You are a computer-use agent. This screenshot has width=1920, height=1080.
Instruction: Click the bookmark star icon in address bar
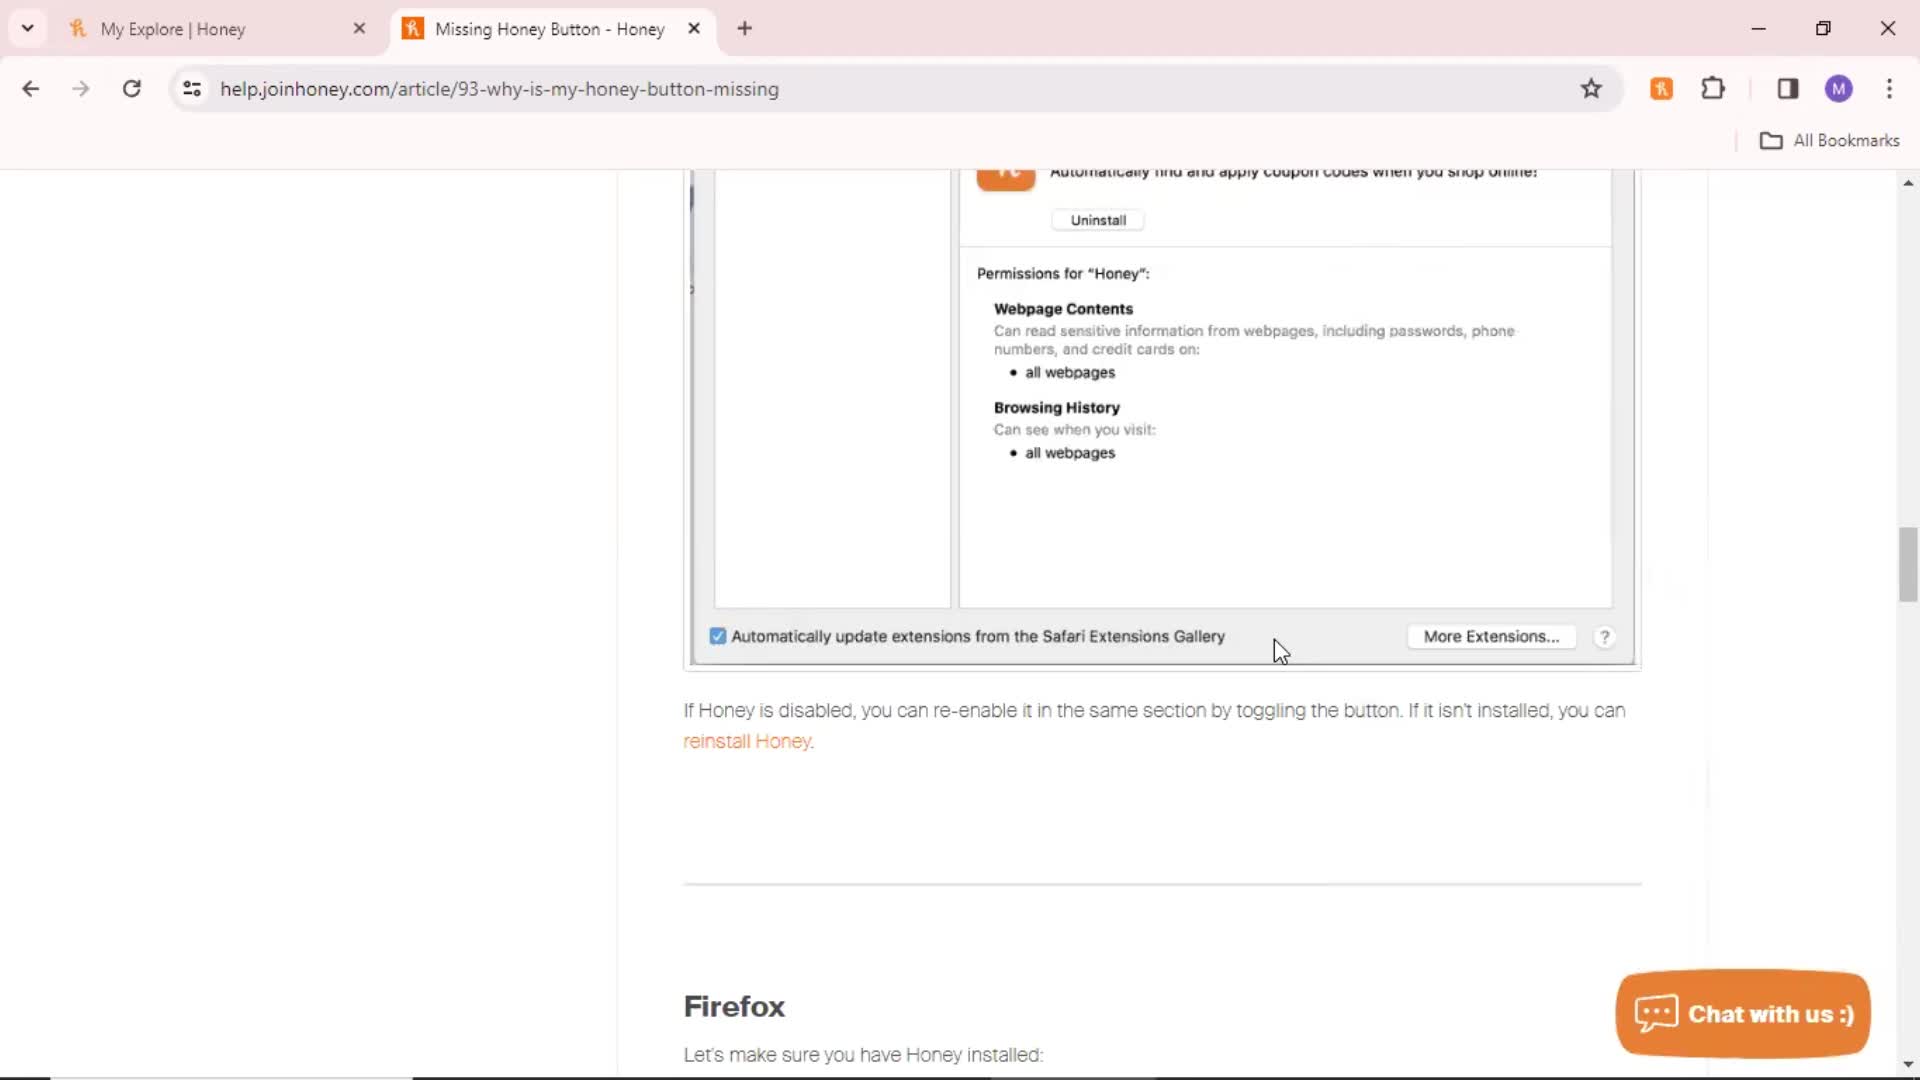1590,88
